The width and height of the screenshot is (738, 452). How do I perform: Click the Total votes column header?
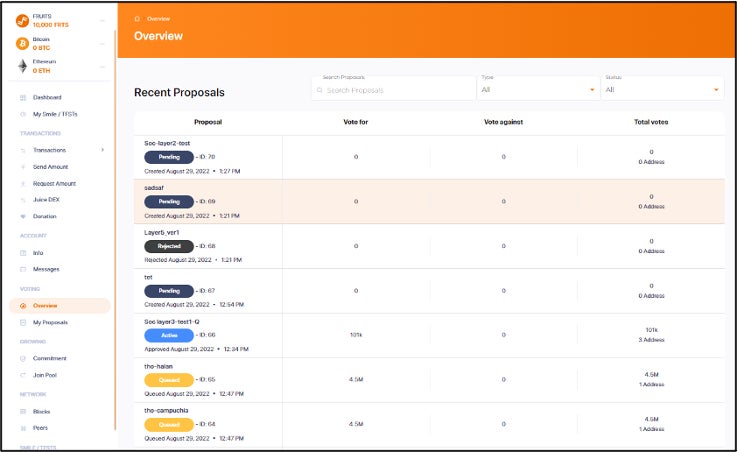pyautogui.click(x=651, y=122)
